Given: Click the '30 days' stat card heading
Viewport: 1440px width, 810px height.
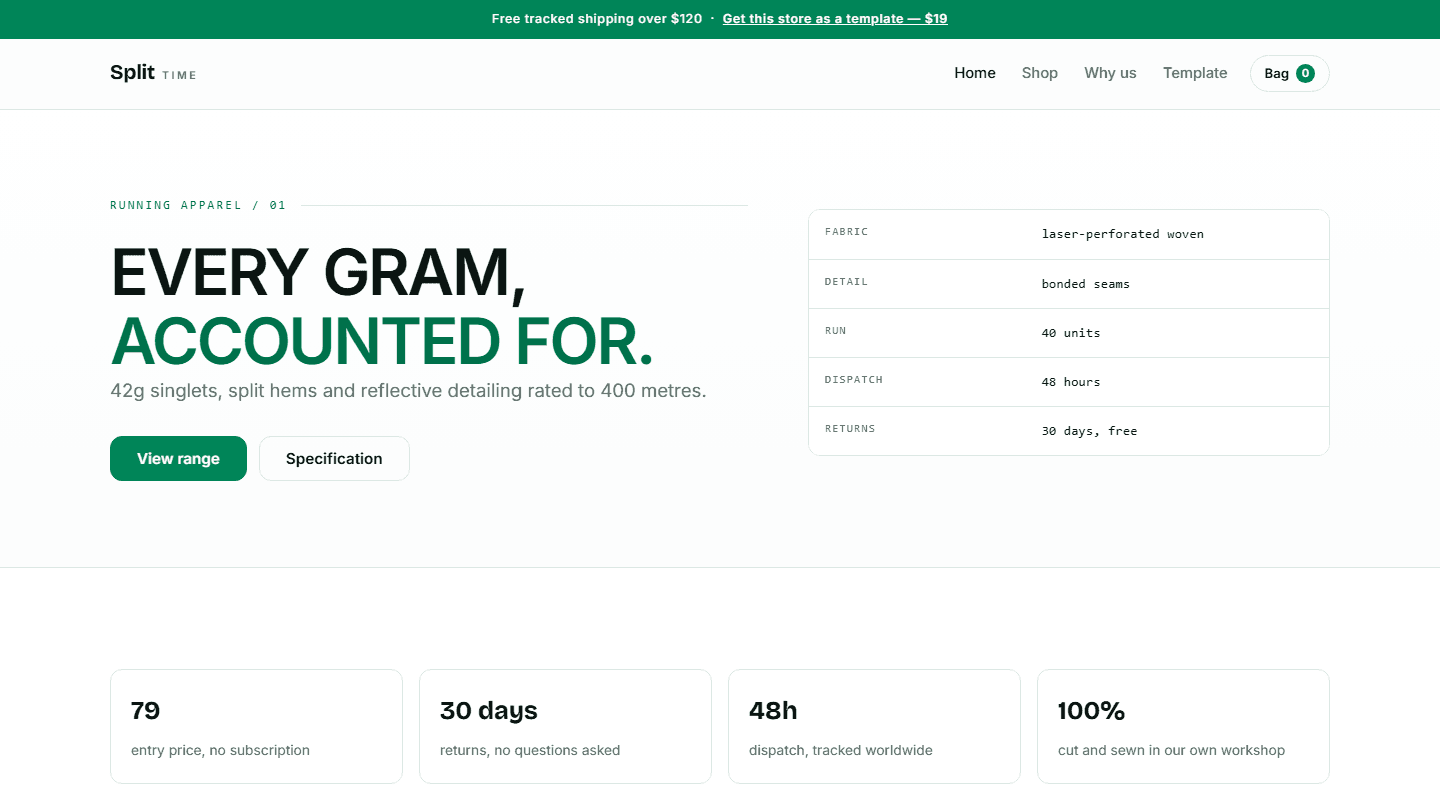Looking at the screenshot, I should click(x=489, y=711).
